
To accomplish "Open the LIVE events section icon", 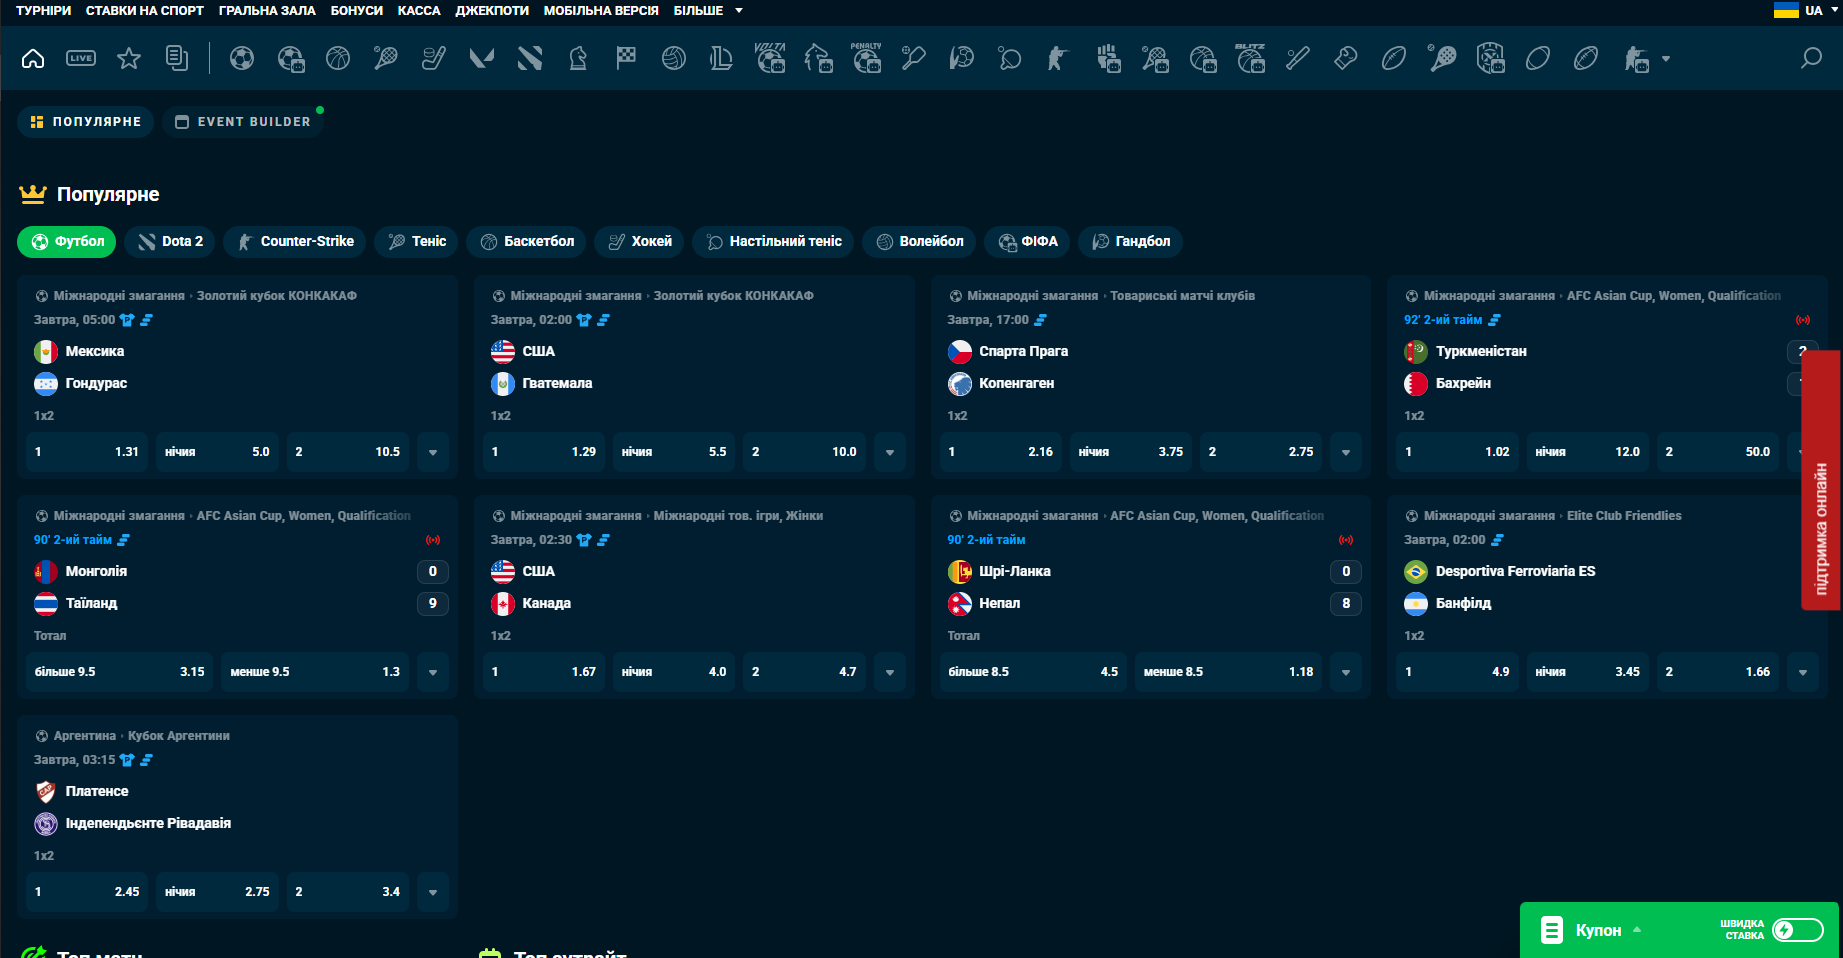I will point(81,59).
